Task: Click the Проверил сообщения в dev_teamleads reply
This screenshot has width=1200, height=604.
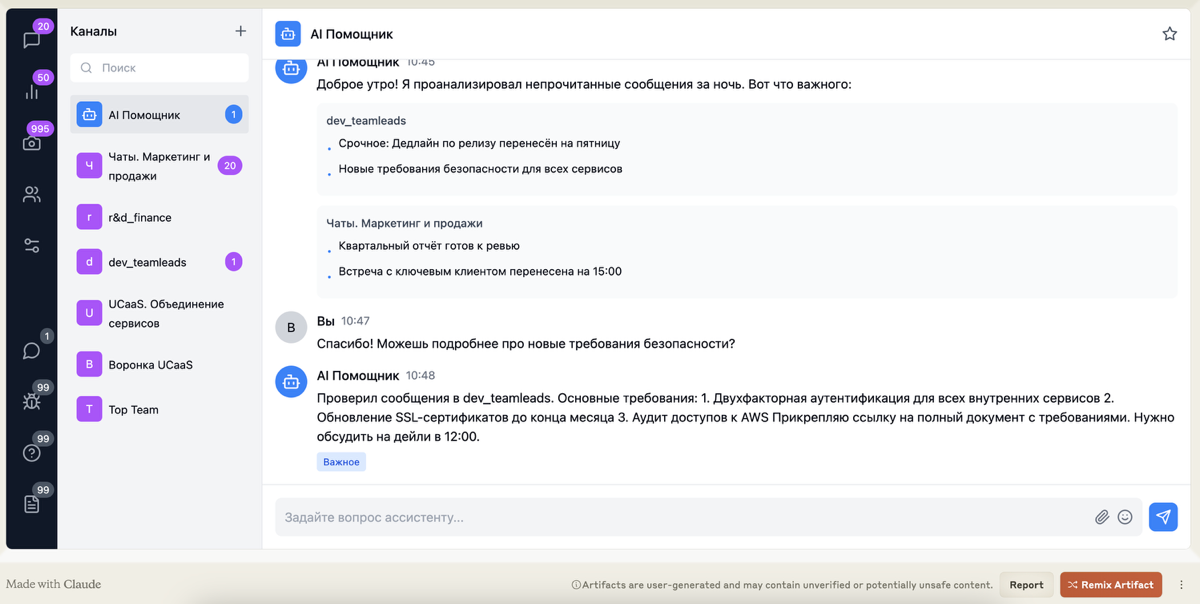Action: pos(746,417)
